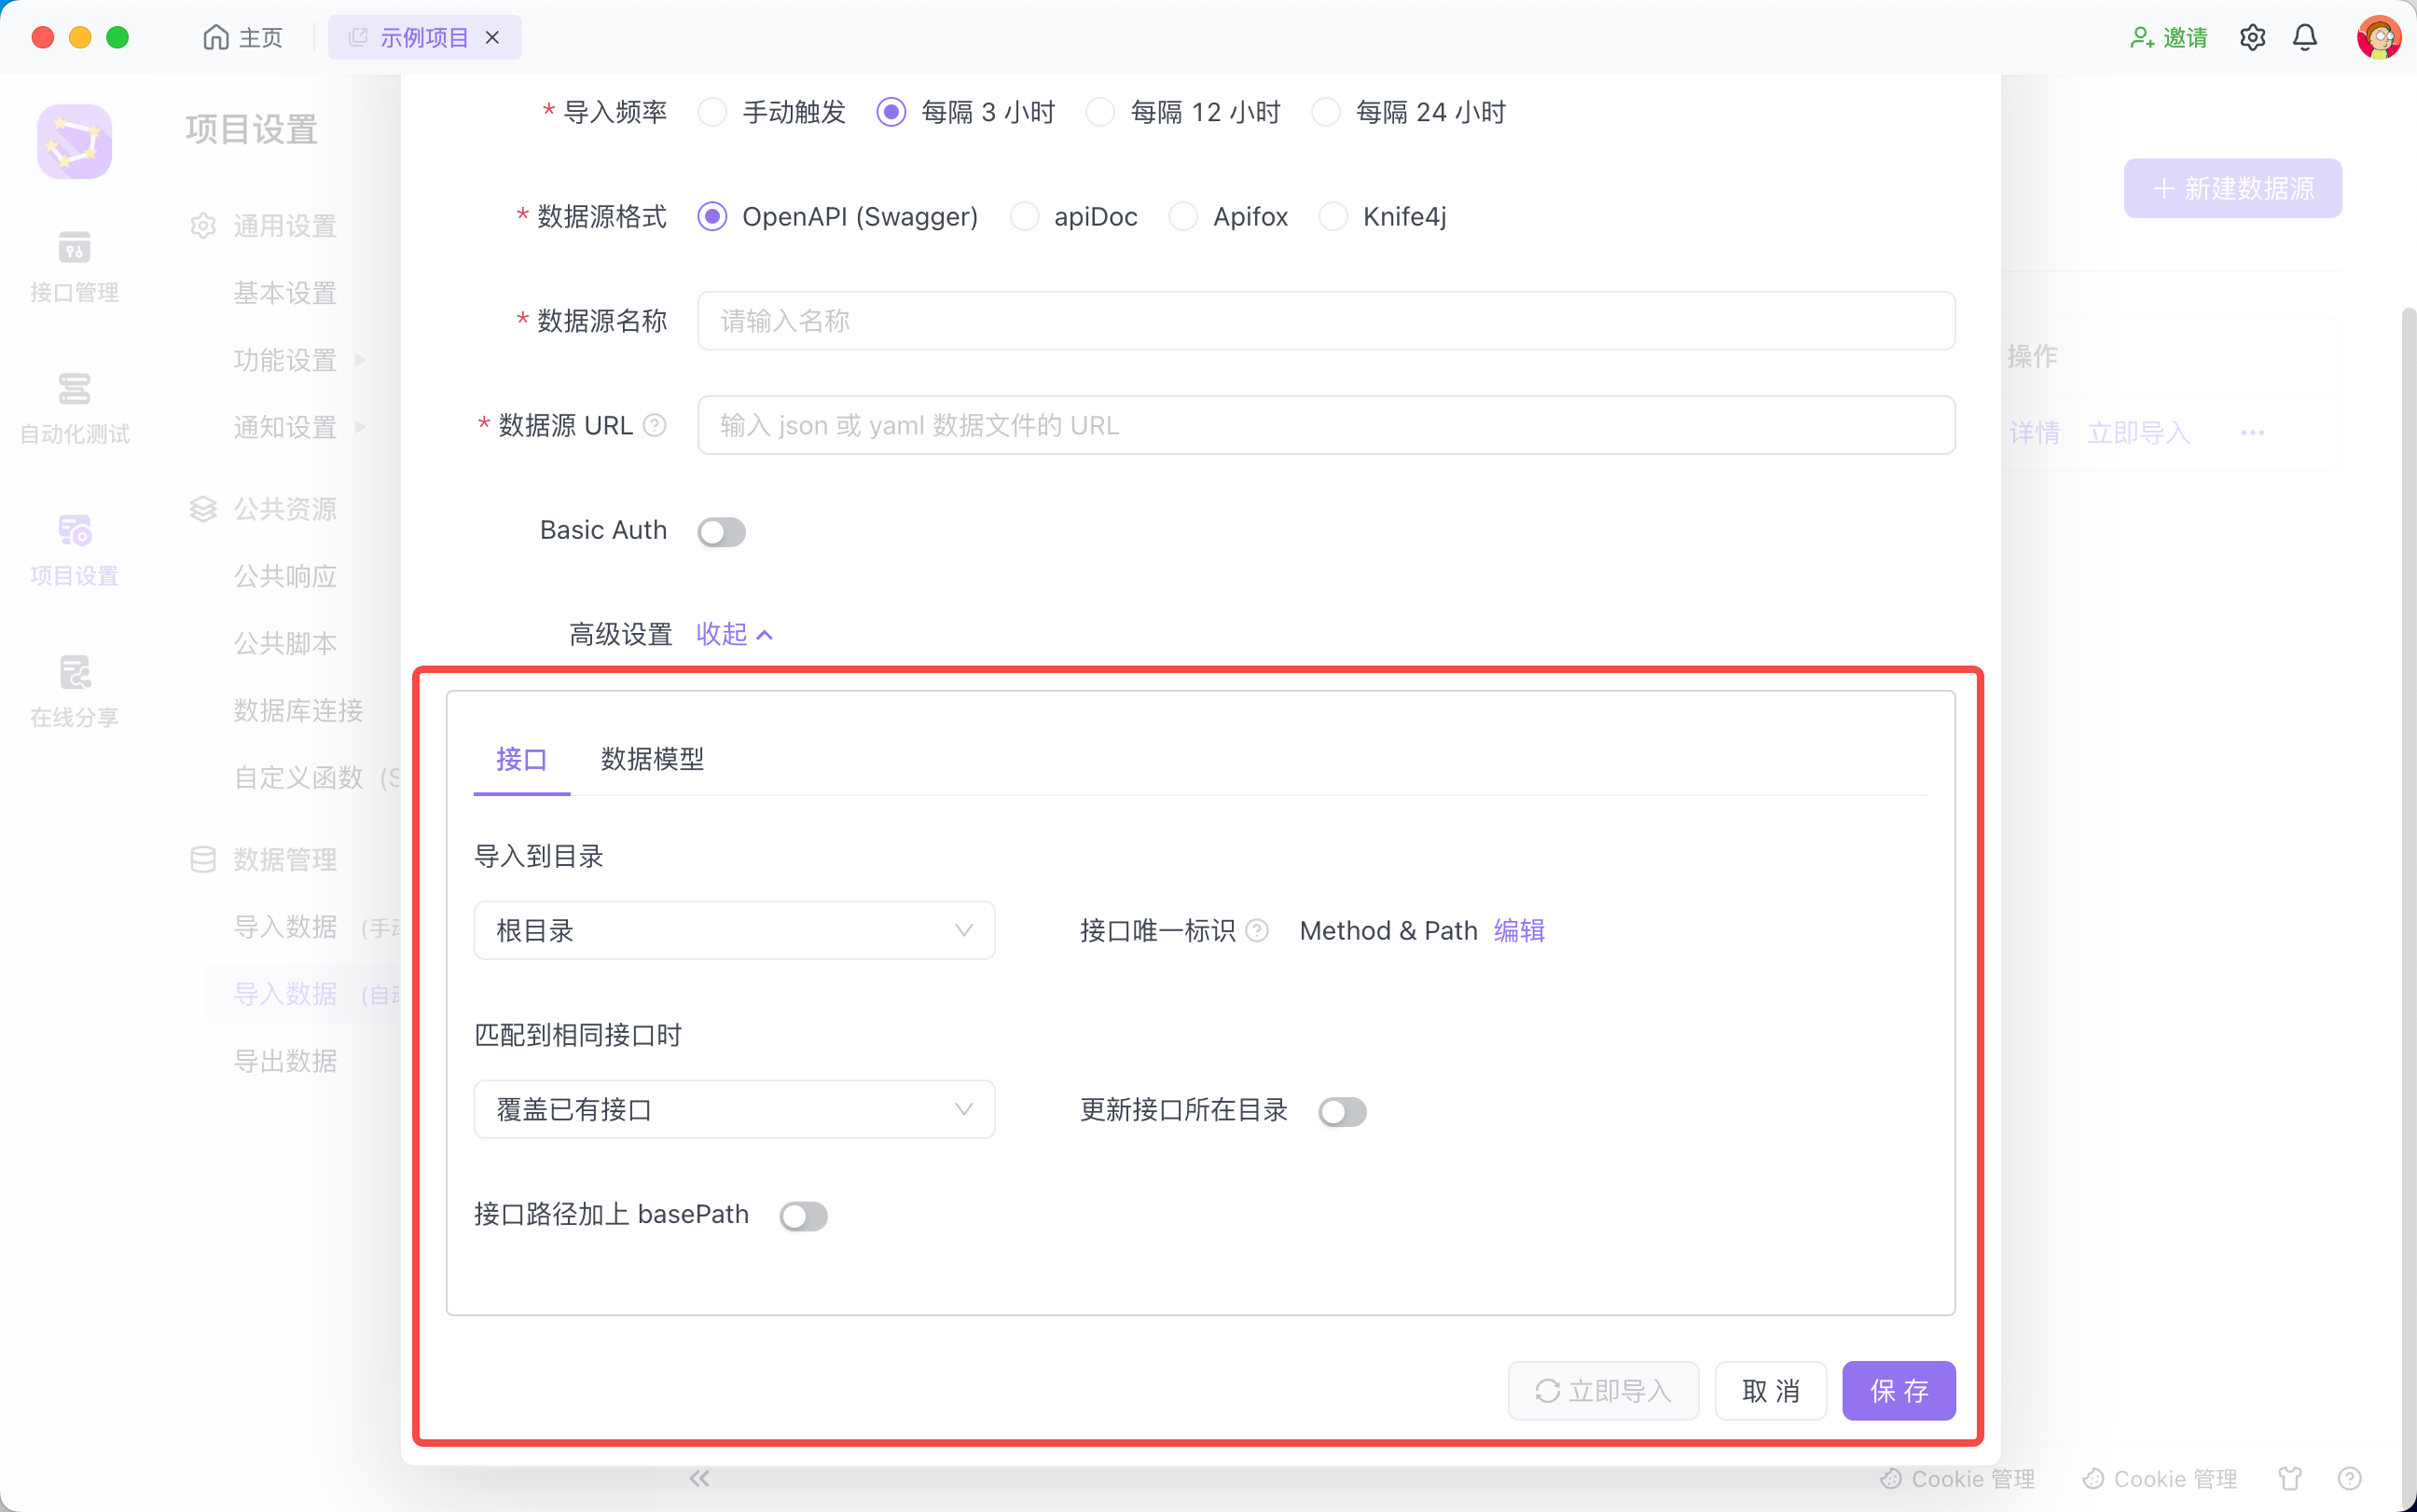2417x1512 pixels.
Task: Click help icon next to 数据源 URL
Action: click(x=655, y=426)
